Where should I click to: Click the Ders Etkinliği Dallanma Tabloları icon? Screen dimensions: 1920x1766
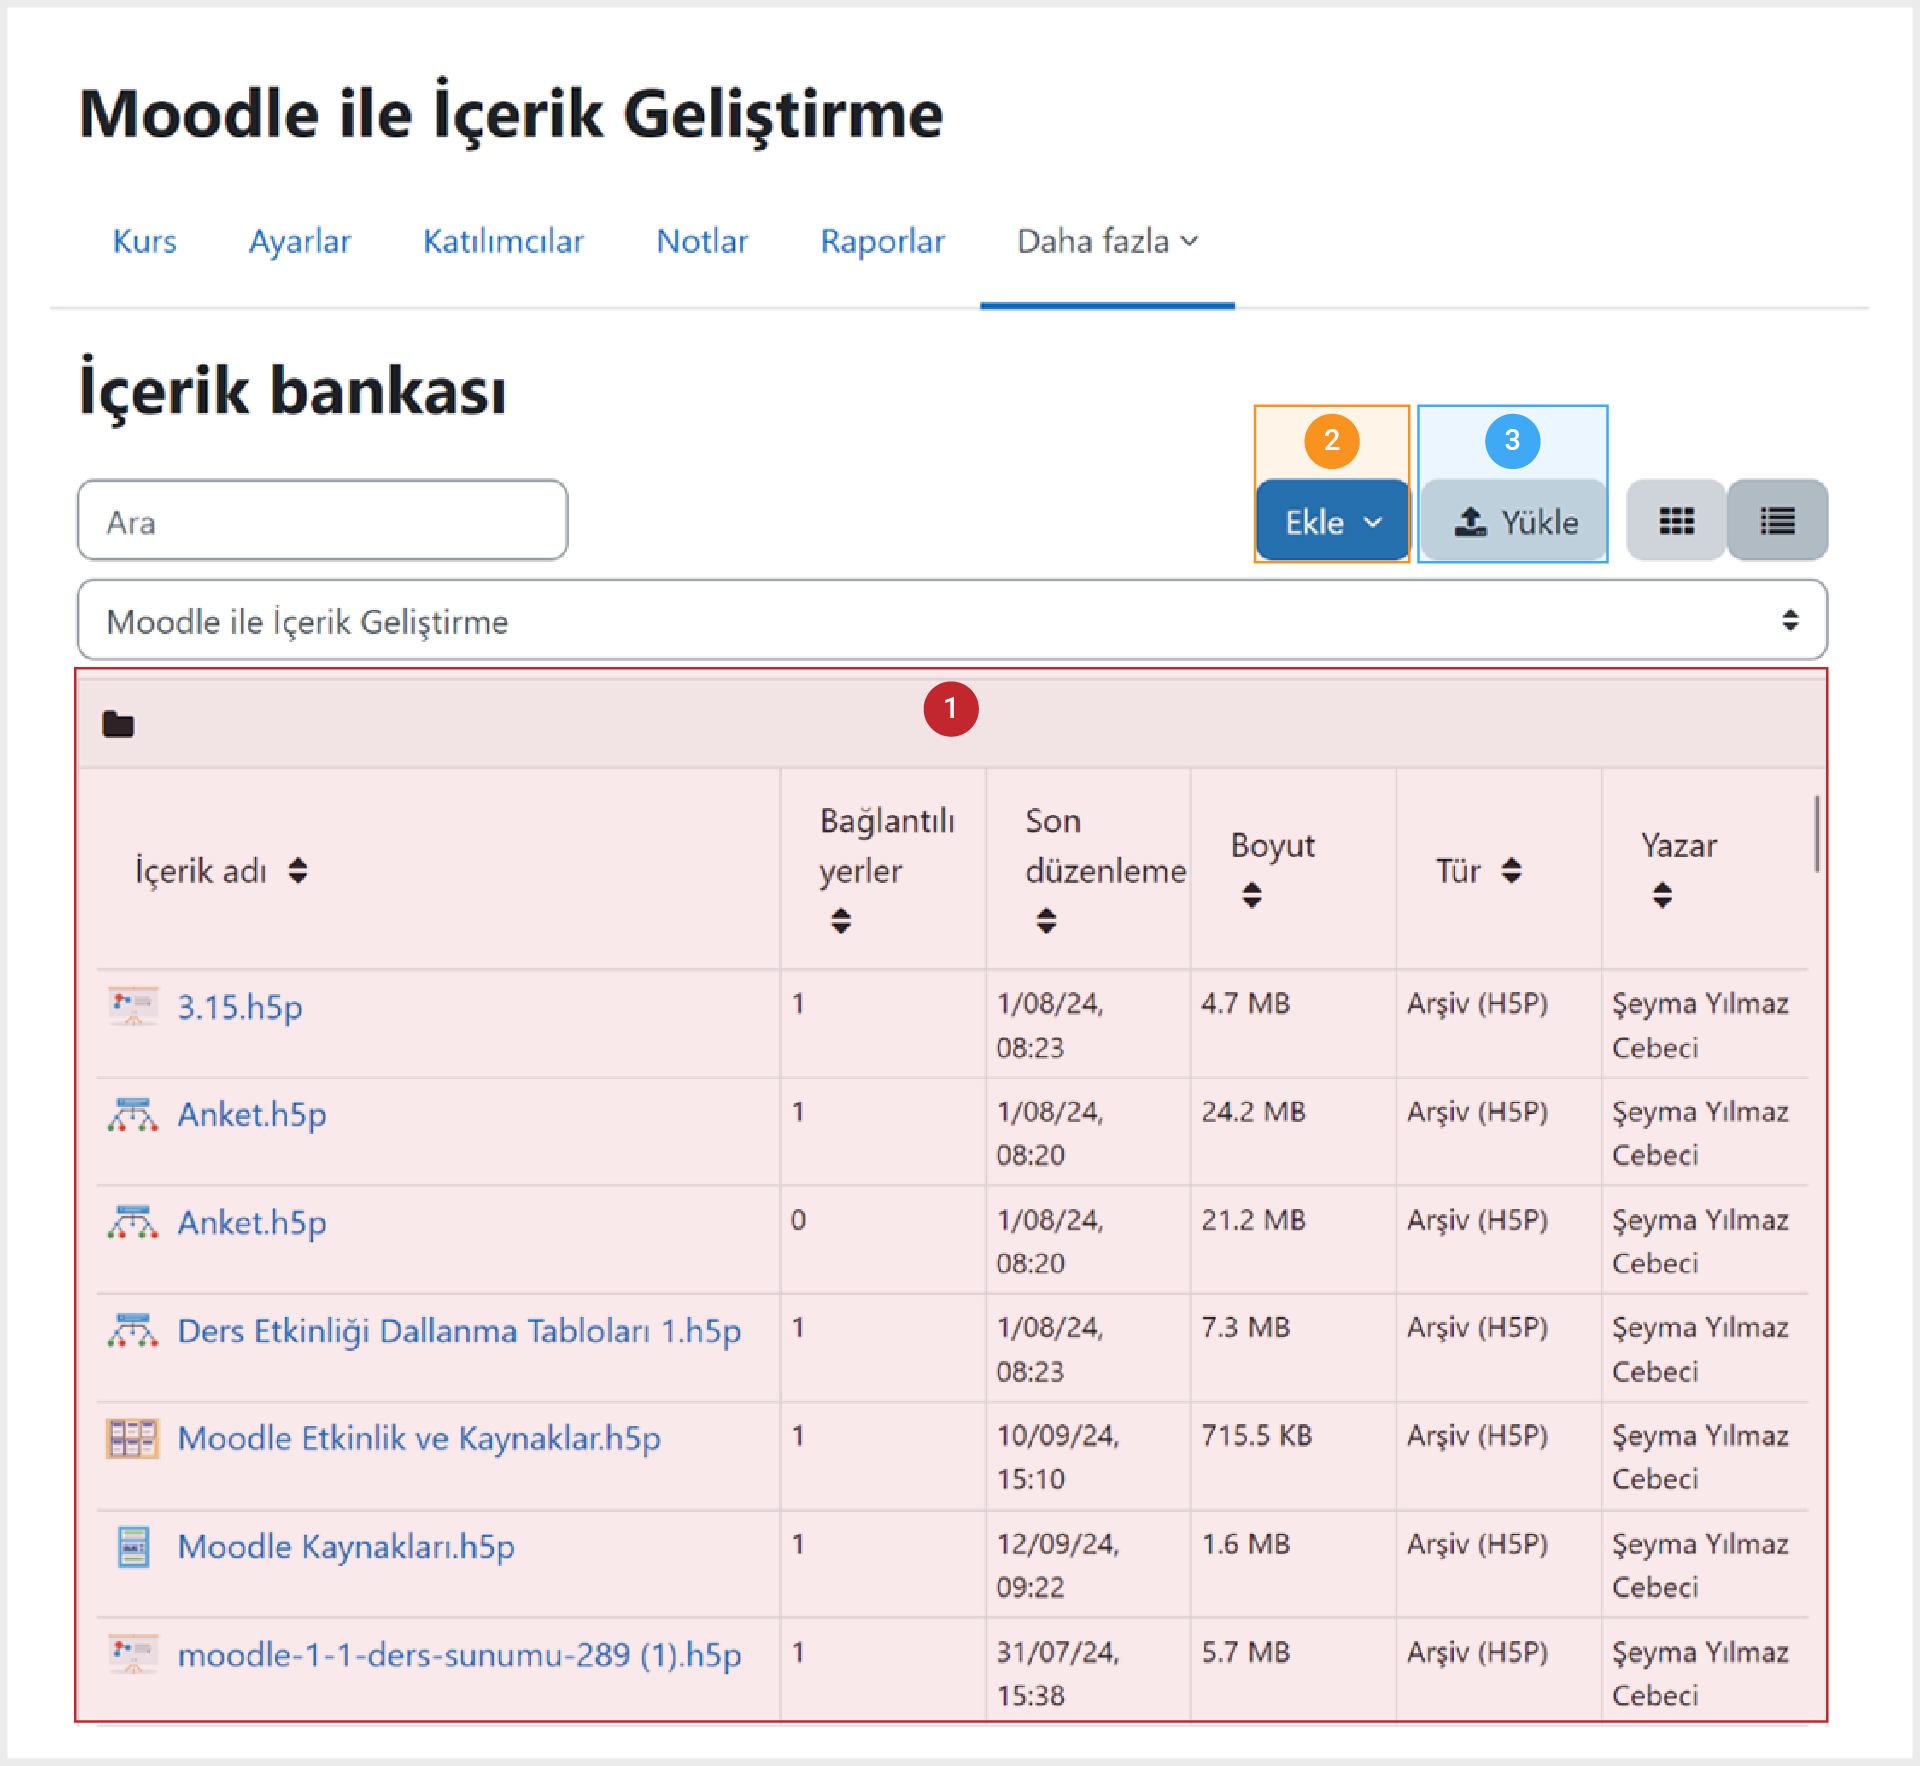[x=133, y=1330]
